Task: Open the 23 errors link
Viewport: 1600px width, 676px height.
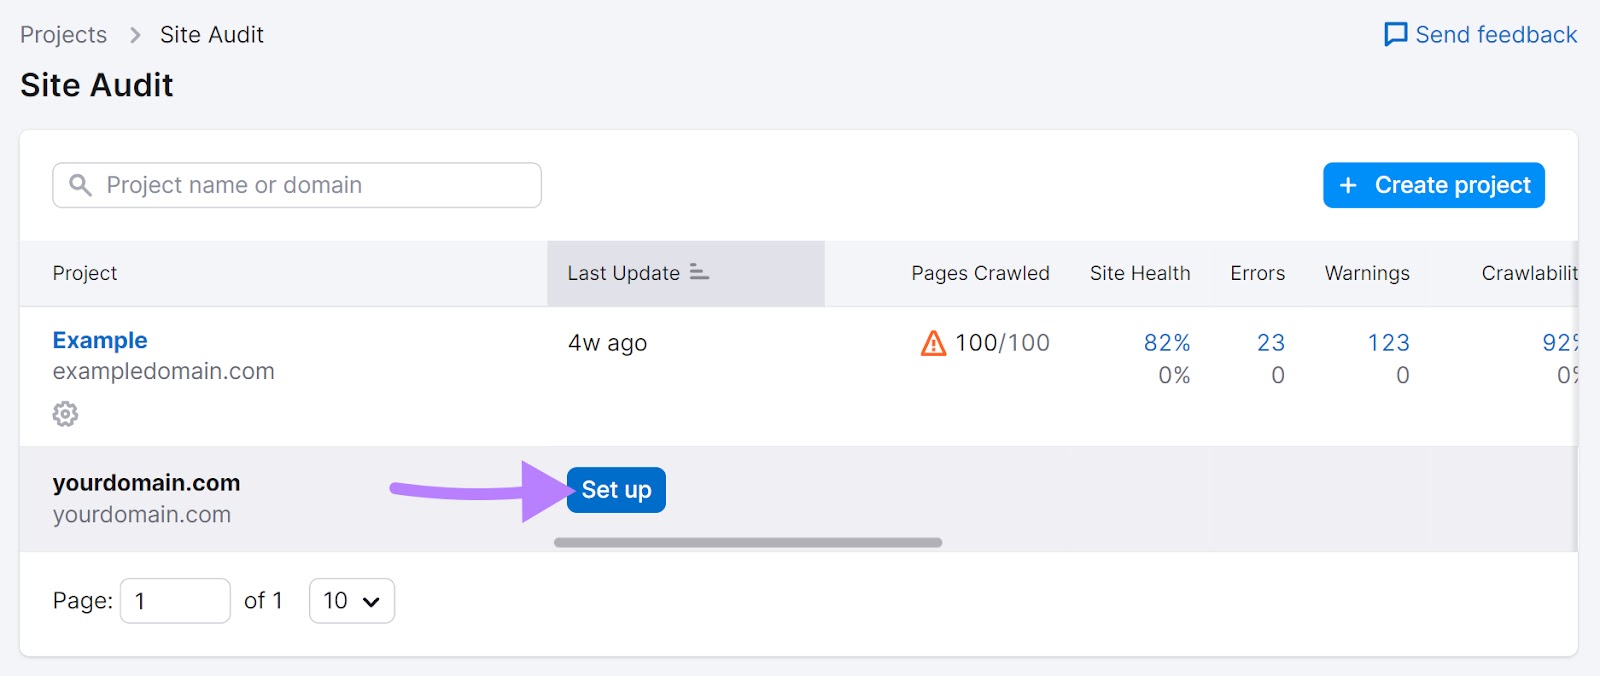Action: tap(1271, 343)
